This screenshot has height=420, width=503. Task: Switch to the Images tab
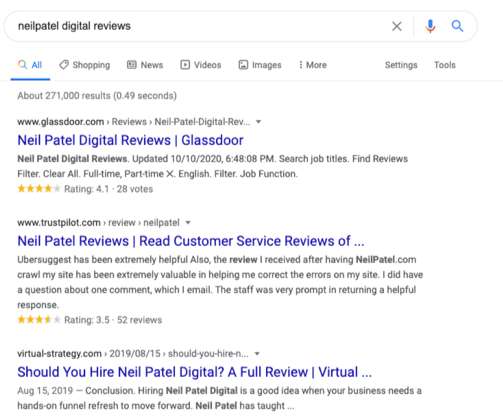[260, 65]
